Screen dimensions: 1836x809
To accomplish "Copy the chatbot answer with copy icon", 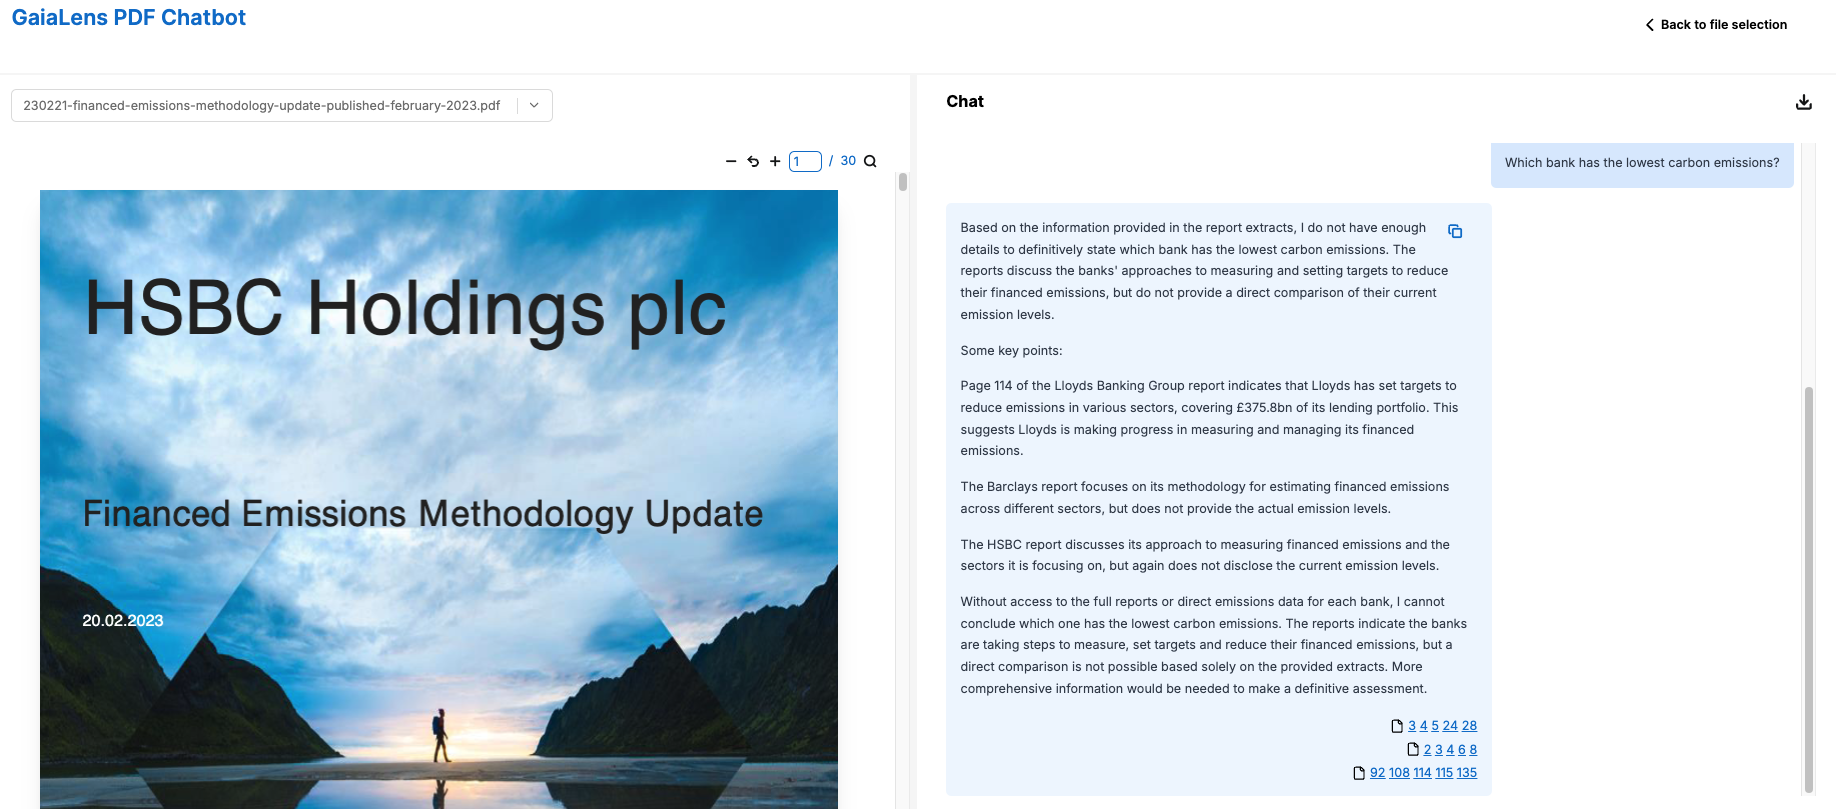I will click(1455, 231).
